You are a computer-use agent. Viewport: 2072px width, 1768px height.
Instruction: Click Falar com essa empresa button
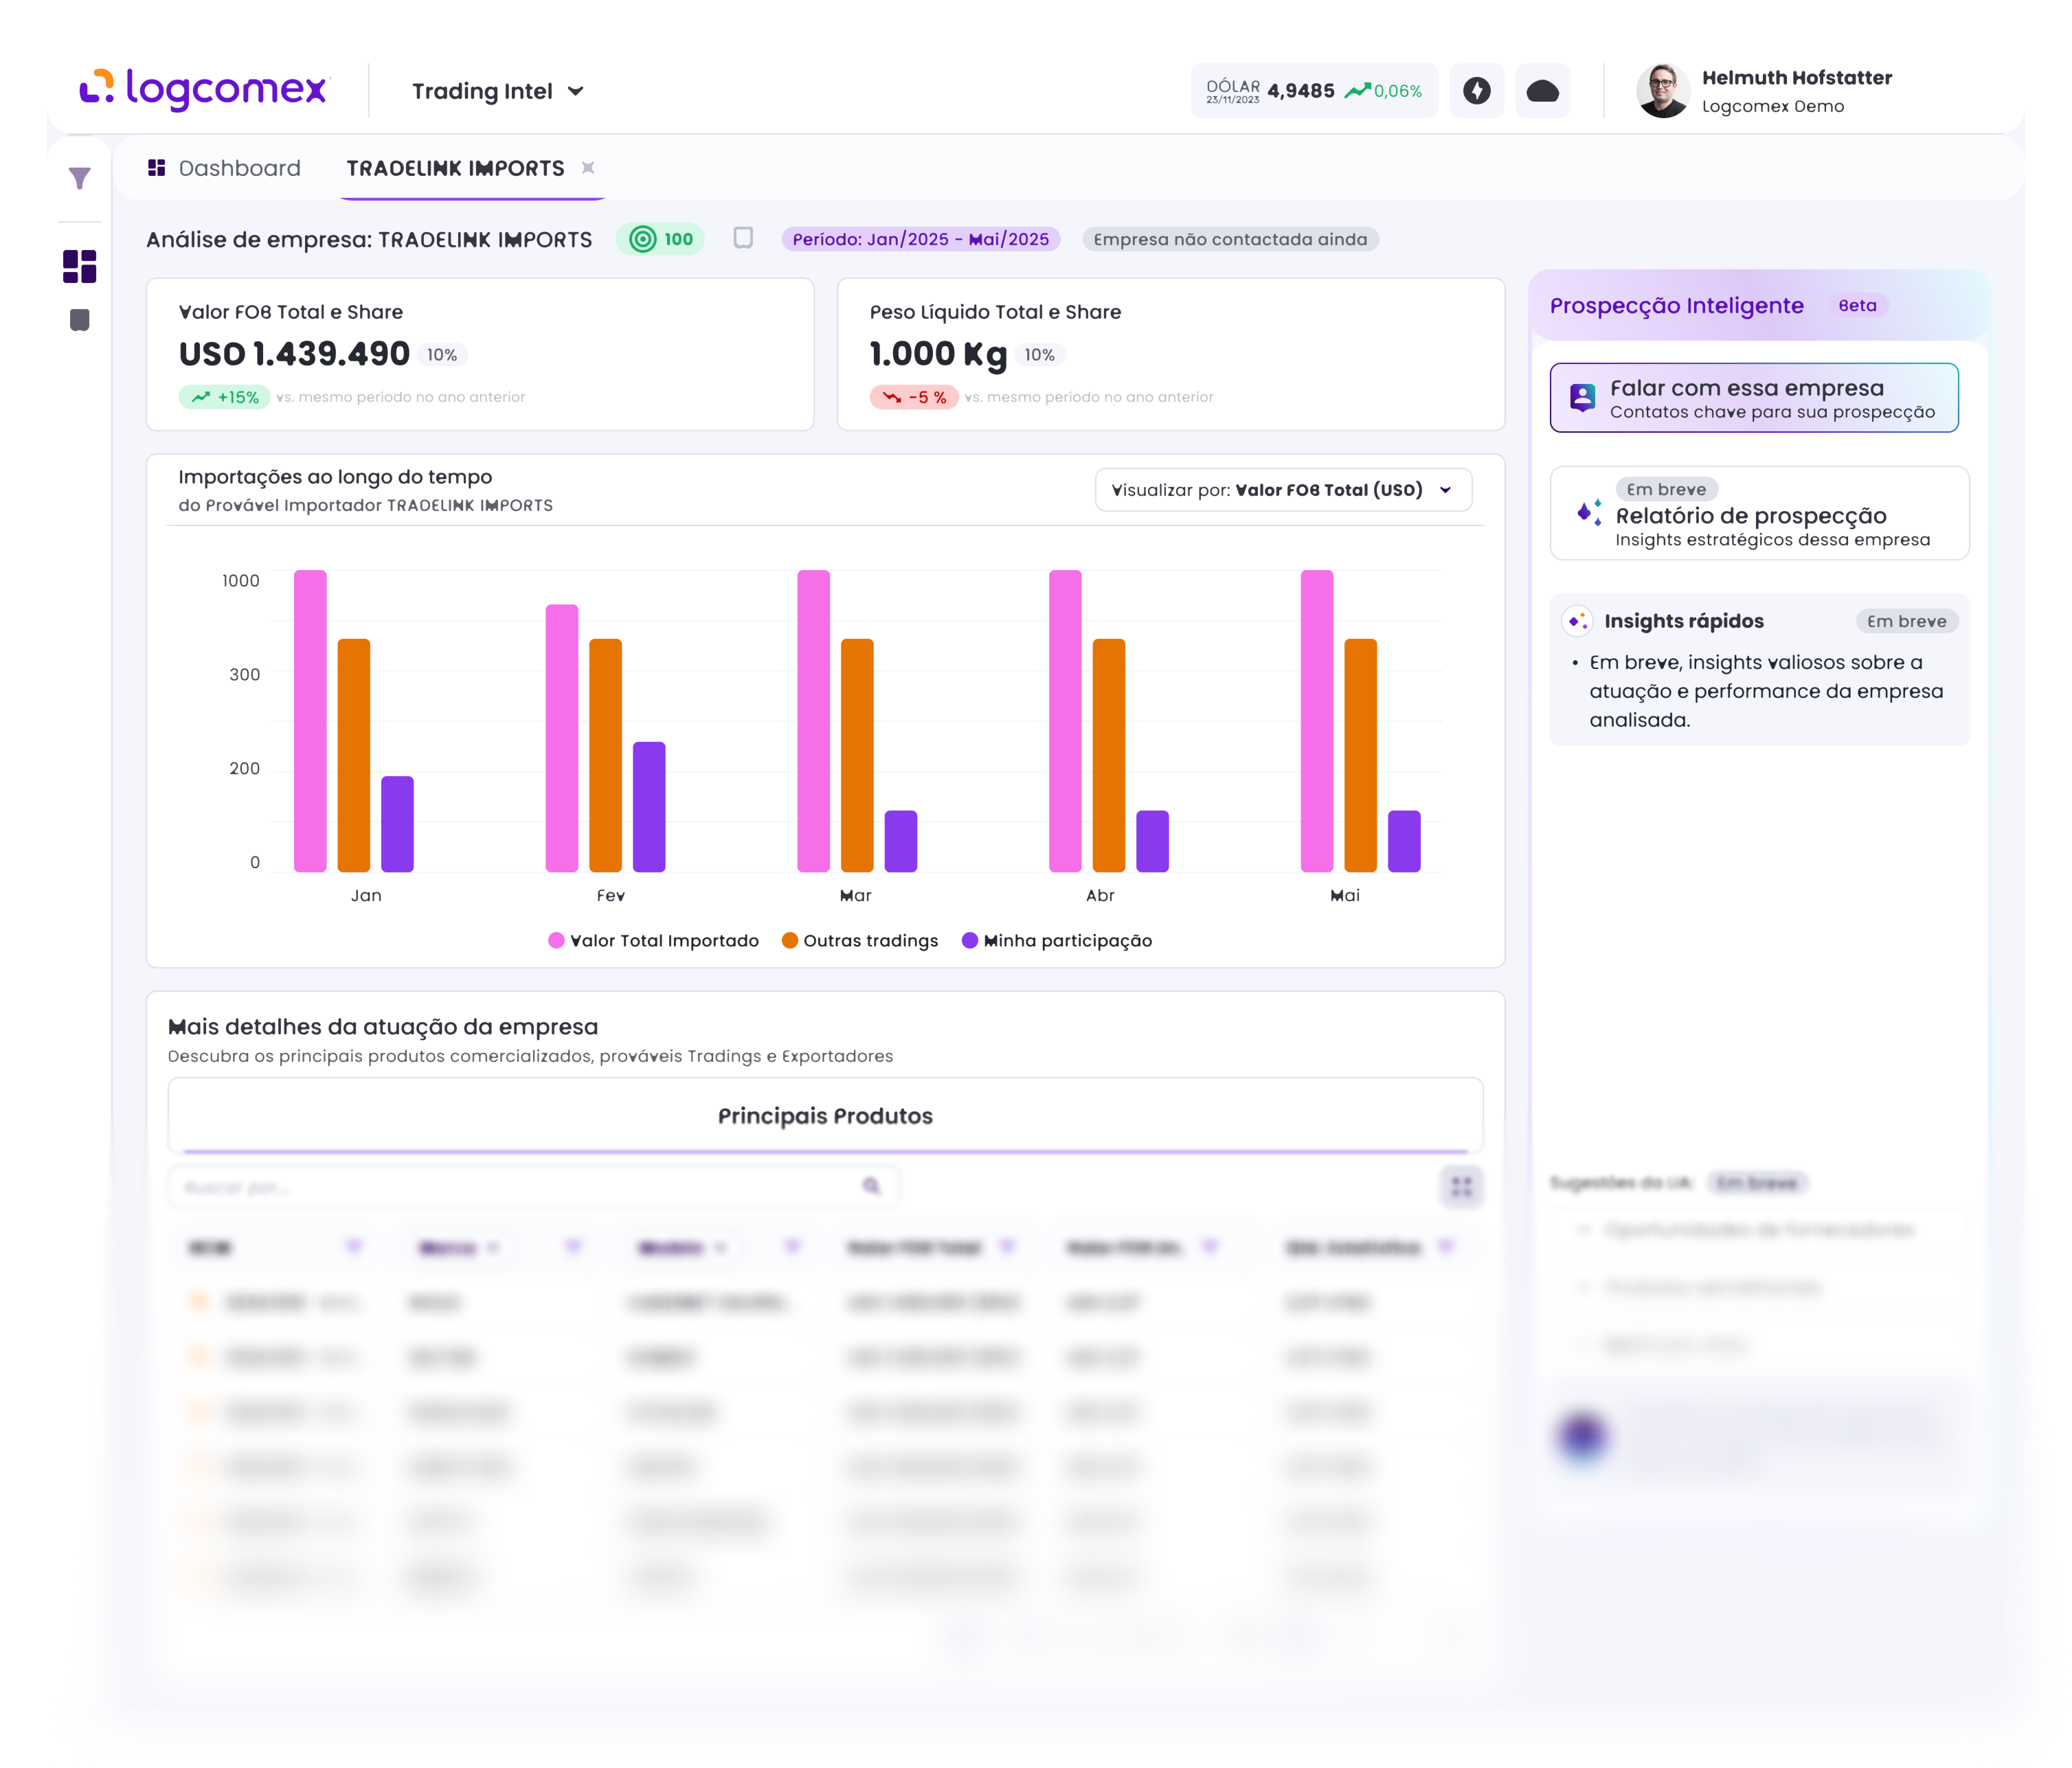point(1753,398)
